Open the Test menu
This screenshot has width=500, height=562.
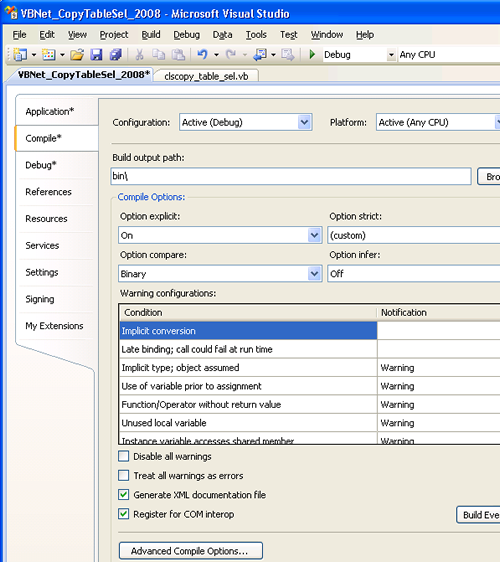289,34
